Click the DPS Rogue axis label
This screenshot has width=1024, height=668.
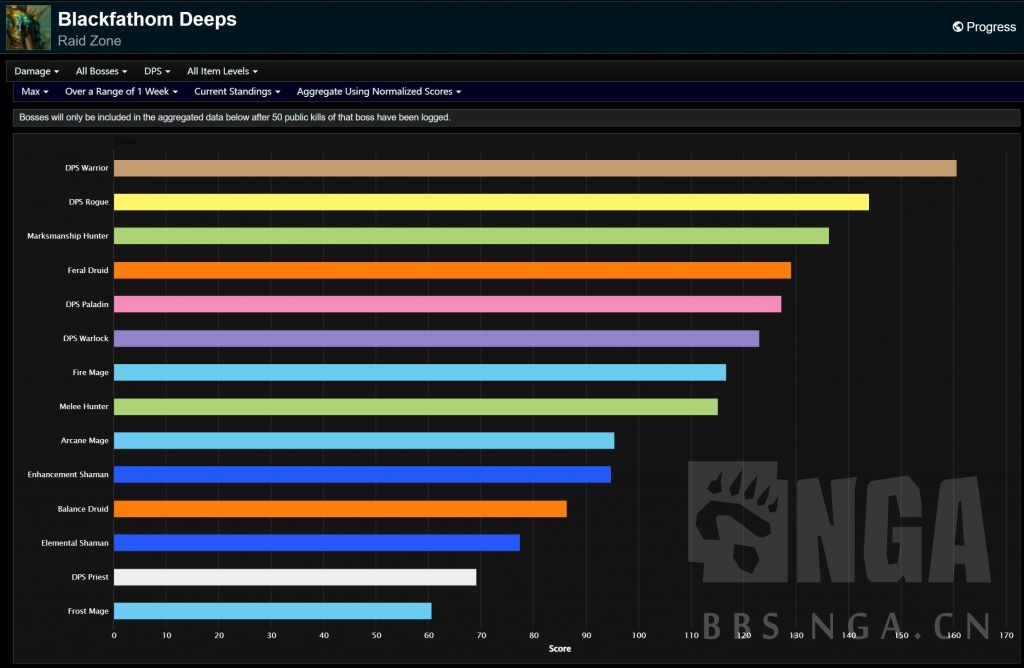click(89, 202)
